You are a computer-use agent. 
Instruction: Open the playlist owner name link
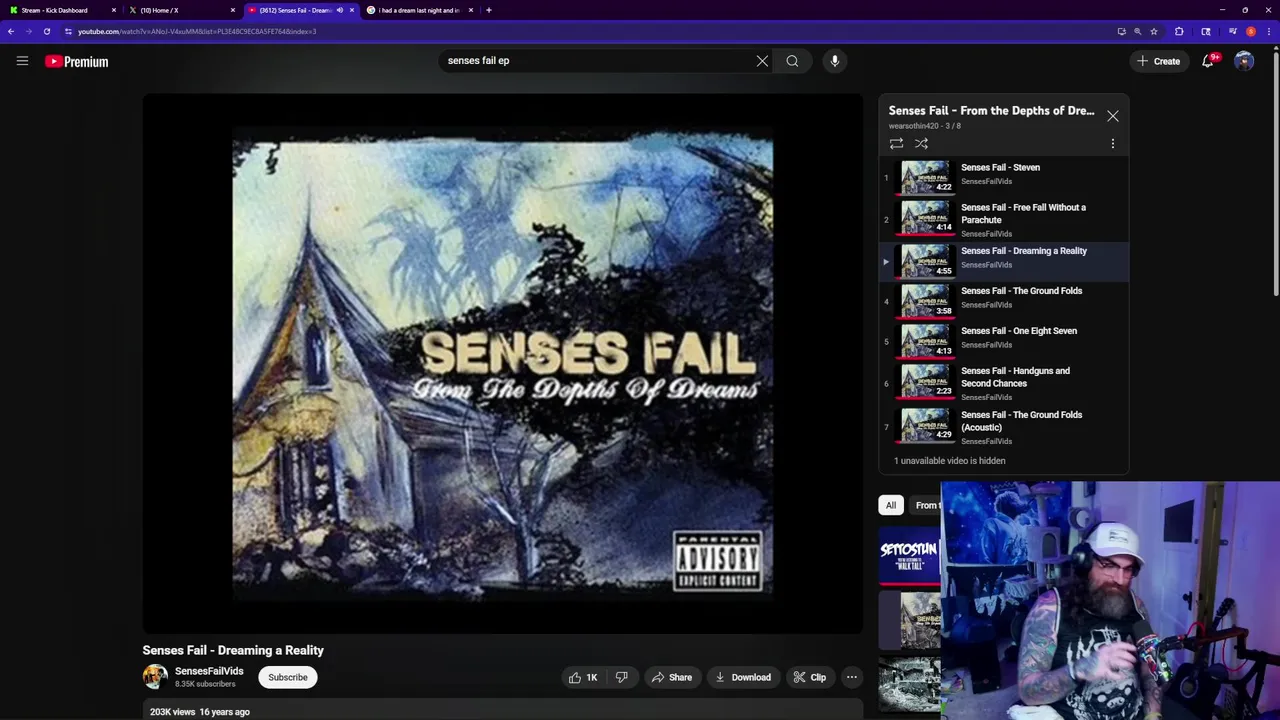[x=914, y=126]
